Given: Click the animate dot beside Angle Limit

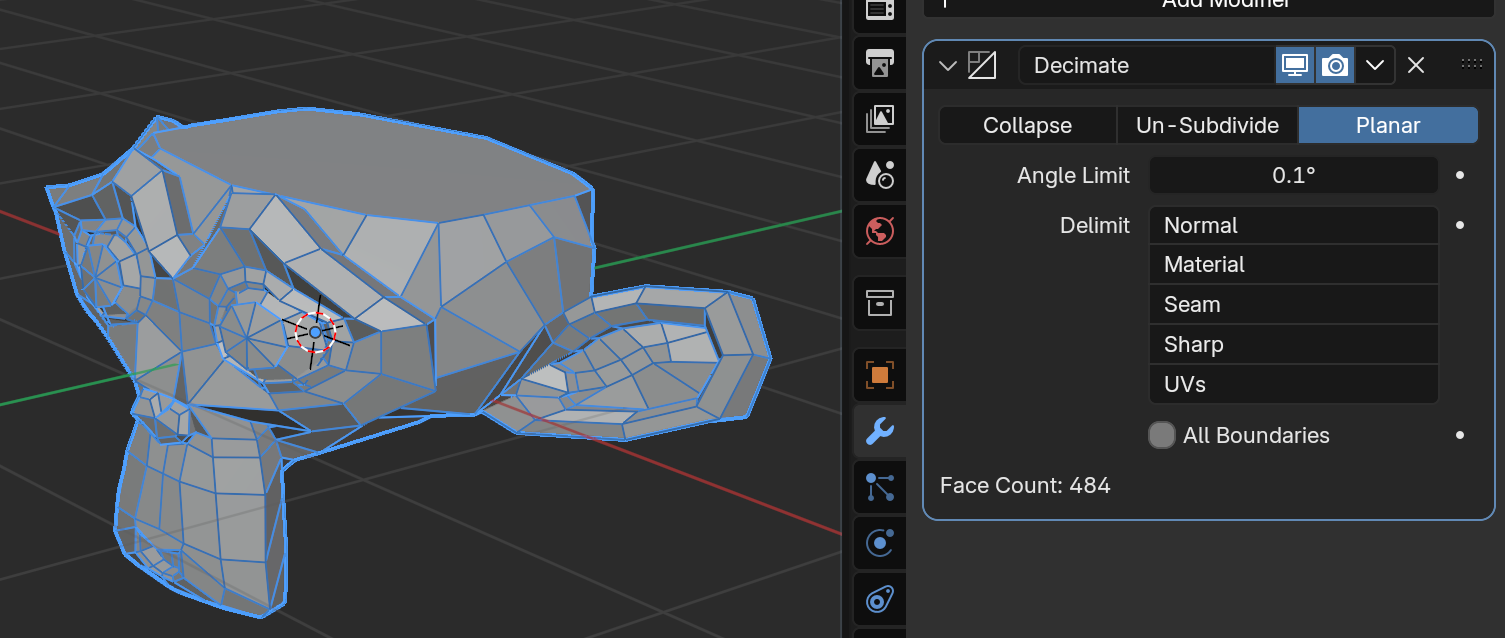Looking at the screenshot, I should pyautogui.click(x=1460, y=175).
